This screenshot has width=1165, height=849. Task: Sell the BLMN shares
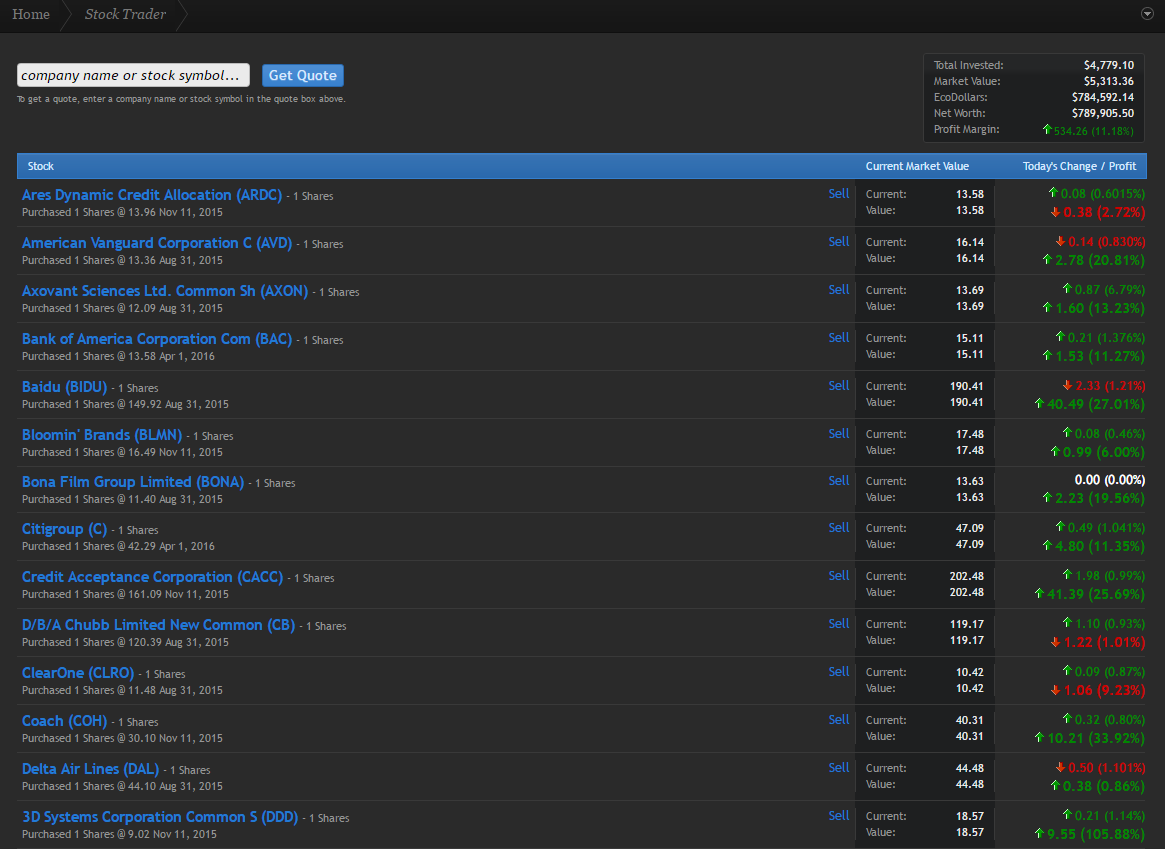coord(839,433)
